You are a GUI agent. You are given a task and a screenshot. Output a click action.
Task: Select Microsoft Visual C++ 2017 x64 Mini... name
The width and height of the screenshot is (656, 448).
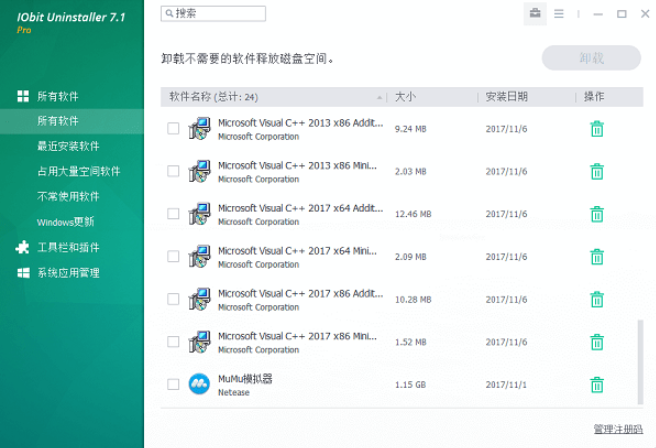tap(297, 251)
